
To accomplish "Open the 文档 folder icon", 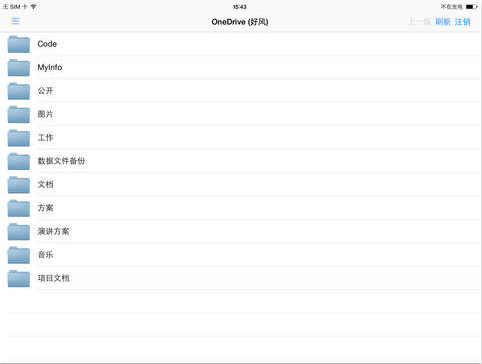I will (x=19, y=185).
